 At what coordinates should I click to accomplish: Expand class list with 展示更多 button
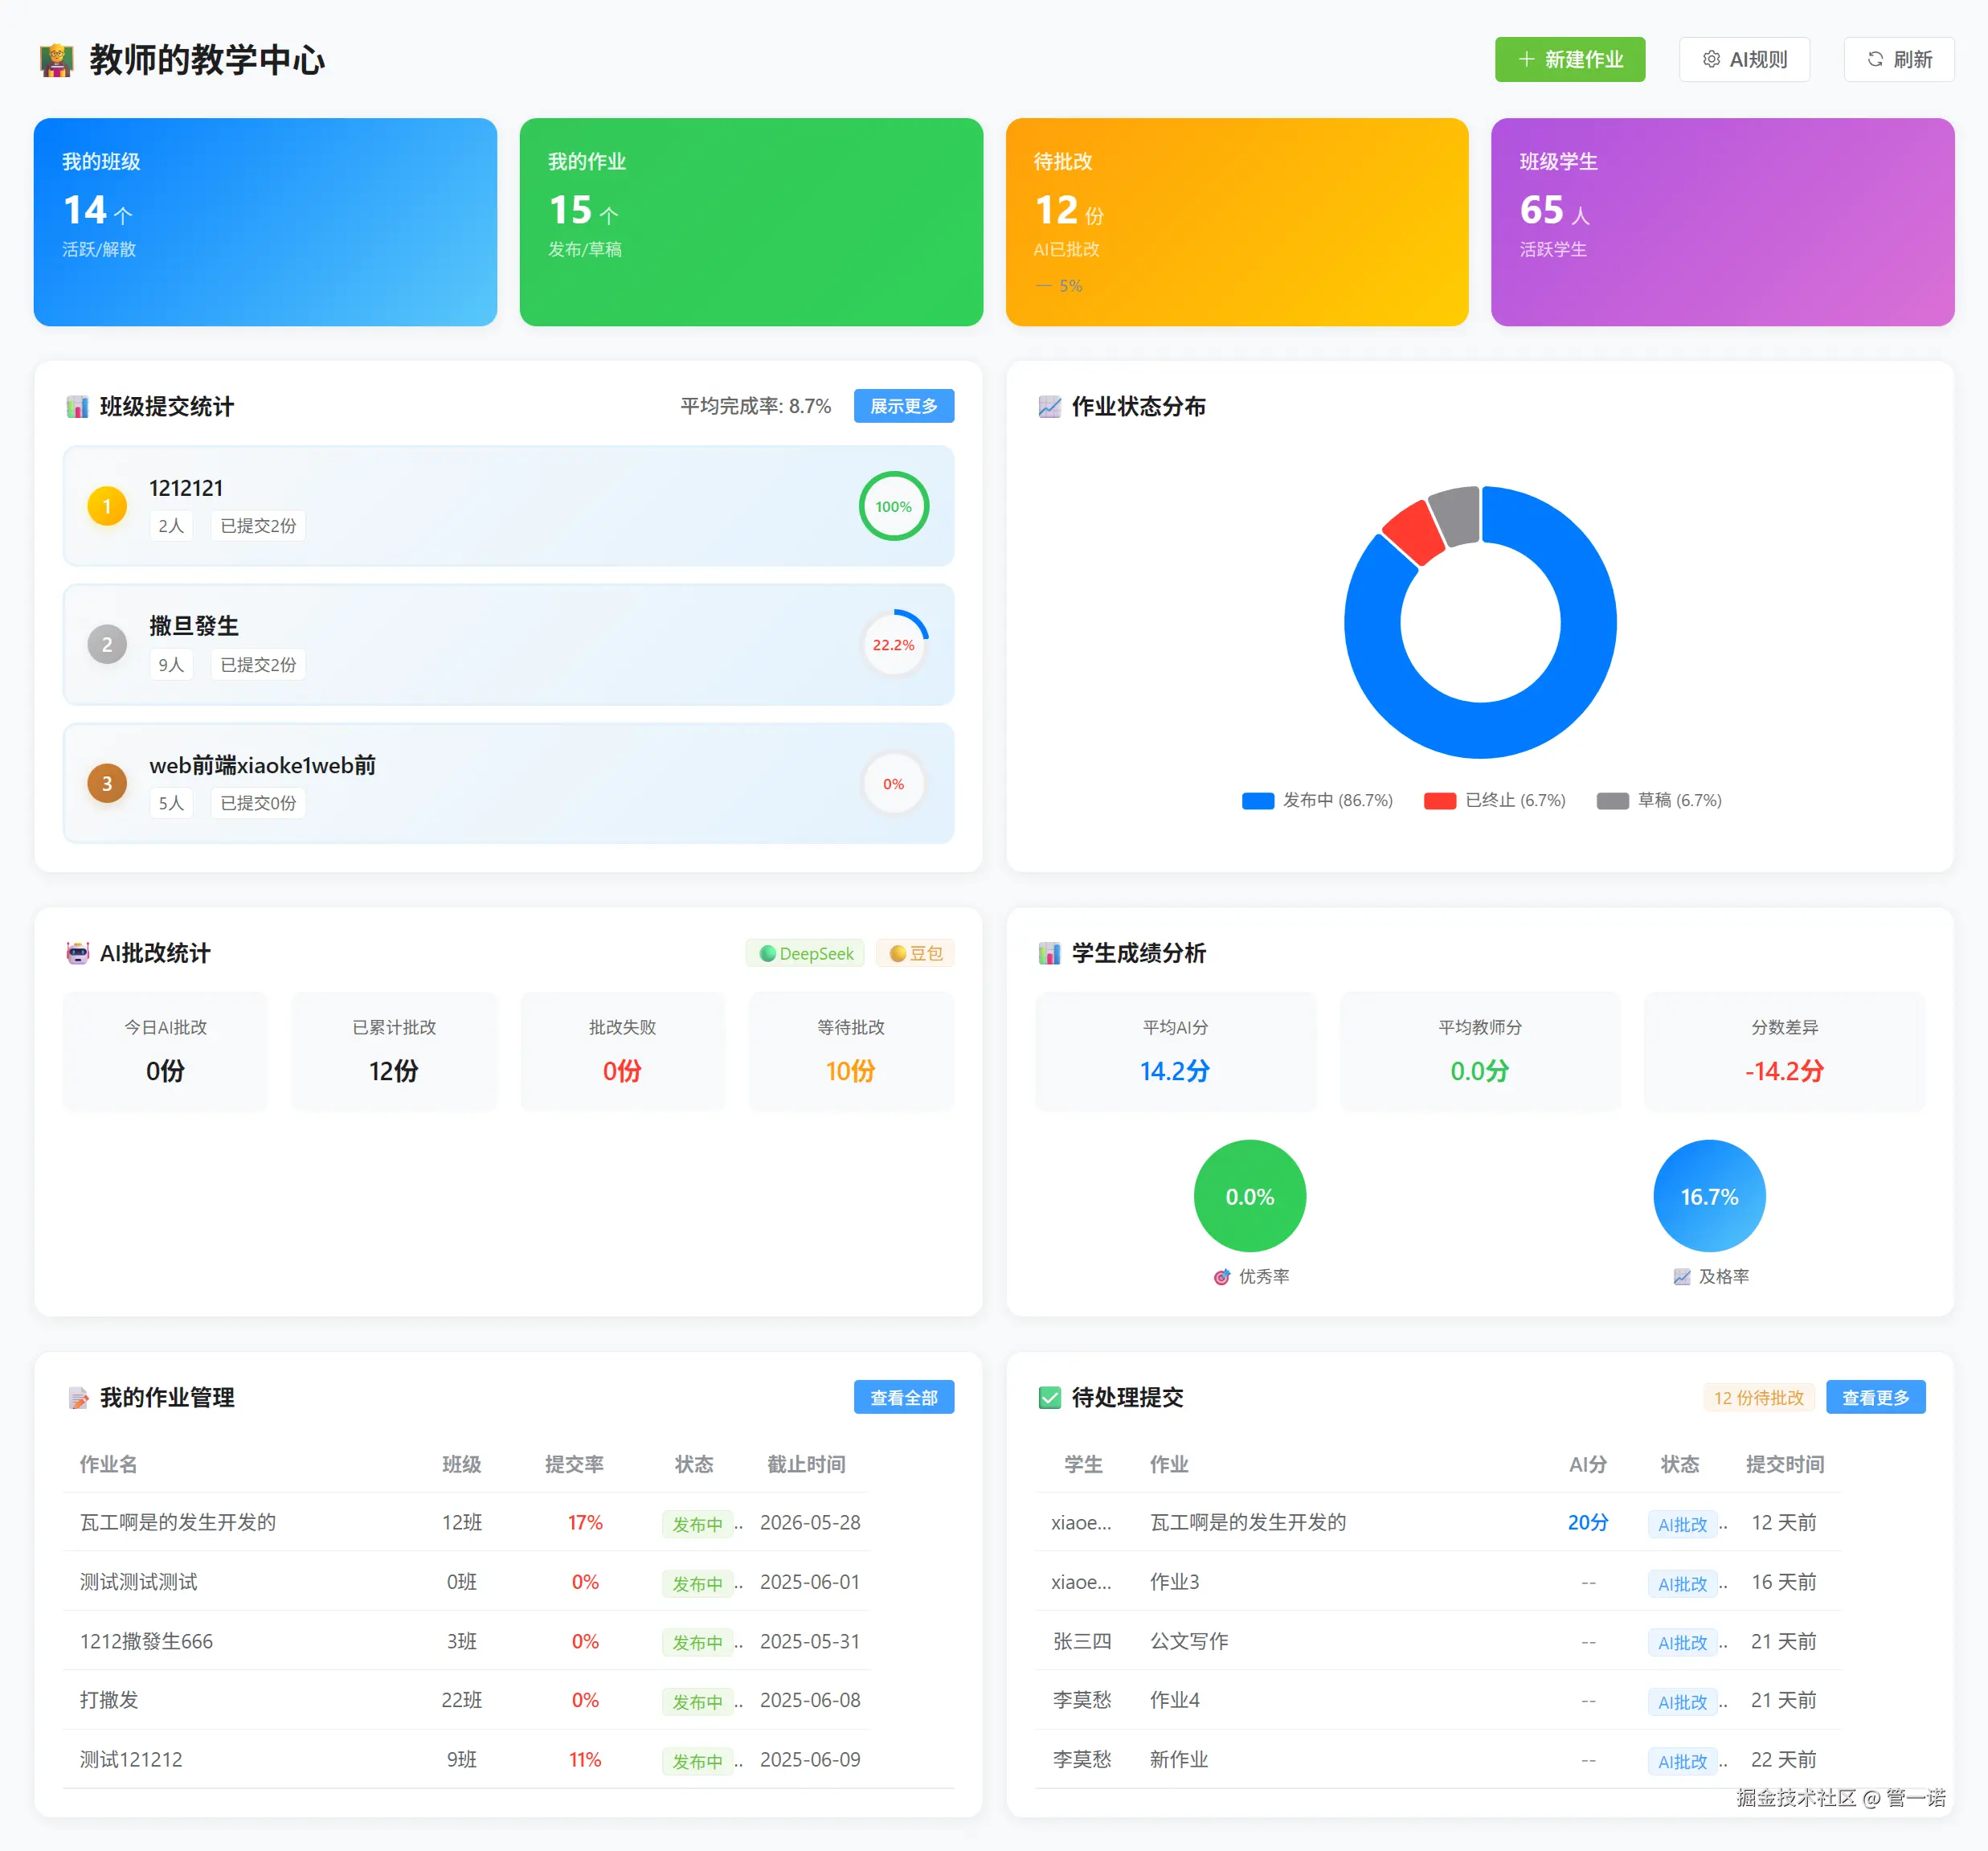[x=903, y=406]
